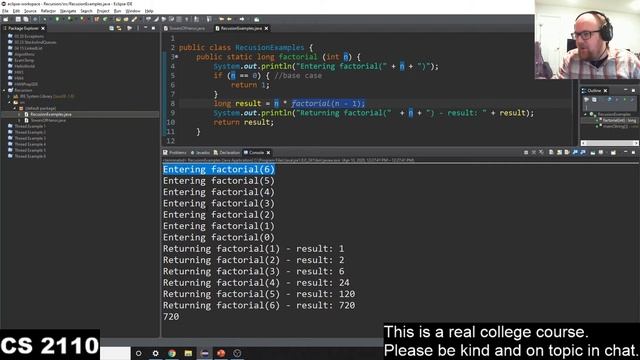Open the Run menu
The width and height of the screenshot is (640, 360).
[x=118, y=11]
